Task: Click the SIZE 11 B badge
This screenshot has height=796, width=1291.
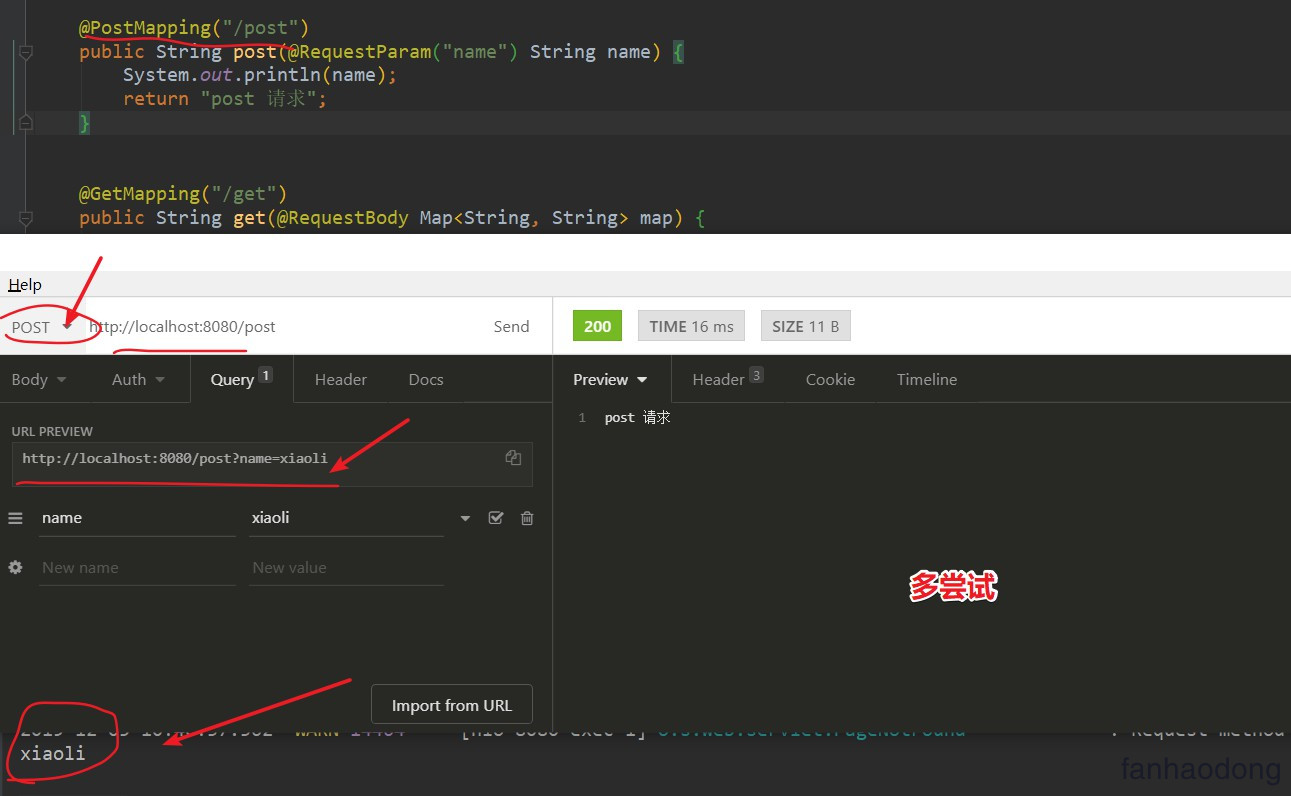Action: click(805, 326)
